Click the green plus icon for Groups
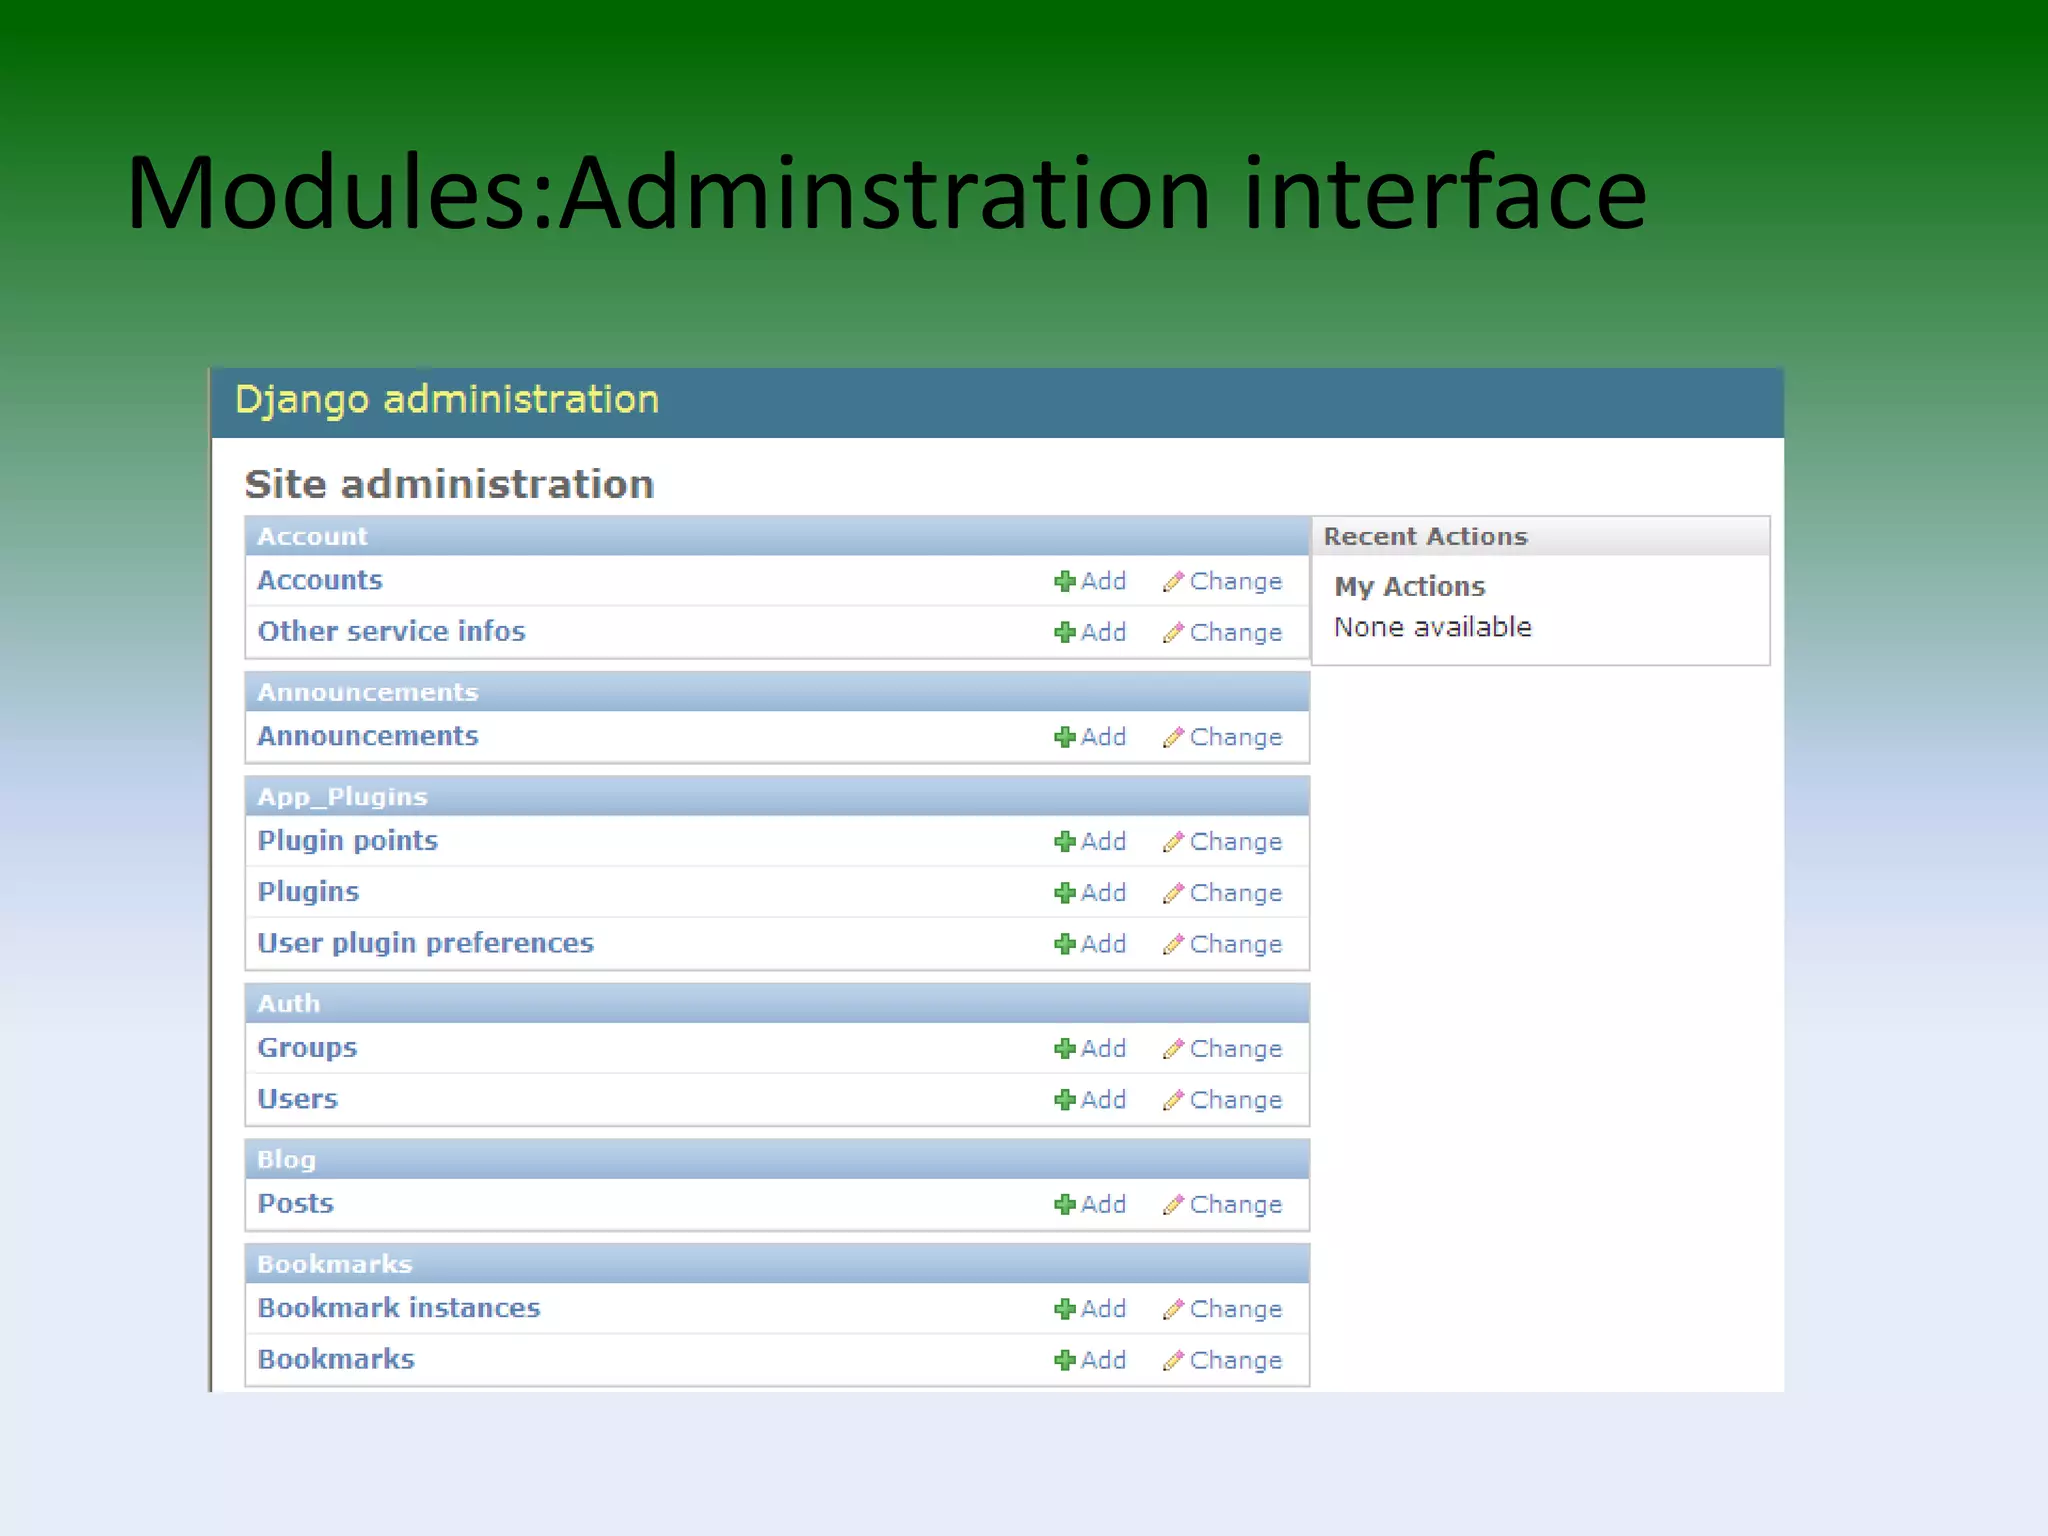The height and width of the screenshot is (1536, 2048). point(1065,1048)
